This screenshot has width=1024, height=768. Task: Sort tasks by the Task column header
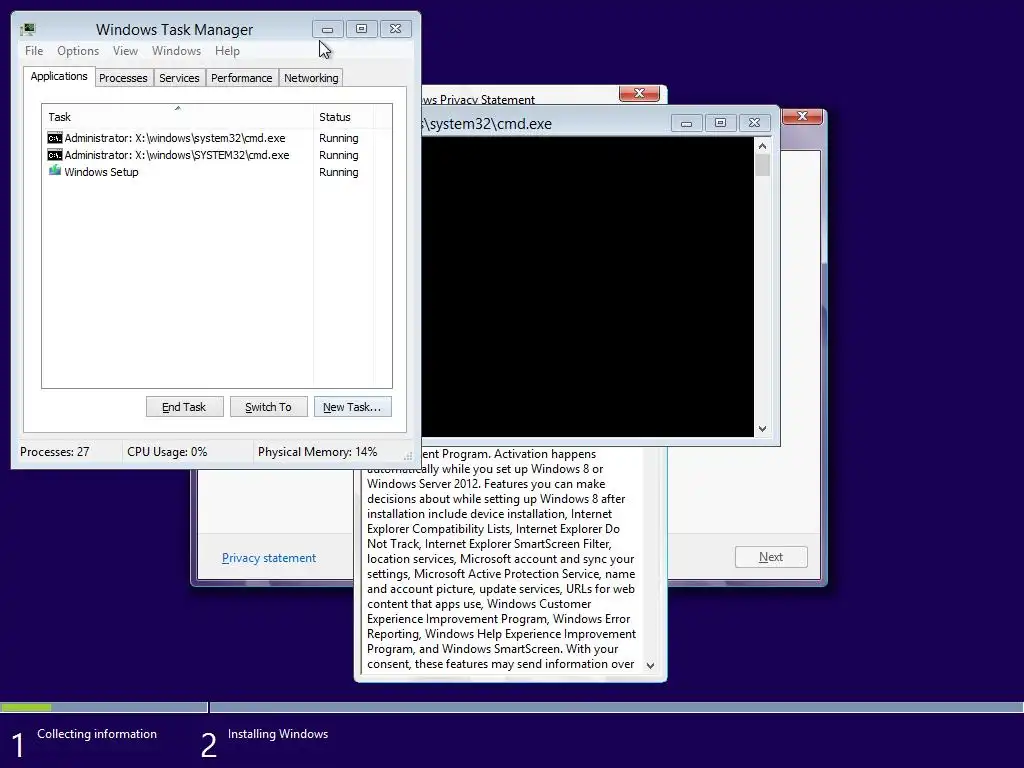178,117
